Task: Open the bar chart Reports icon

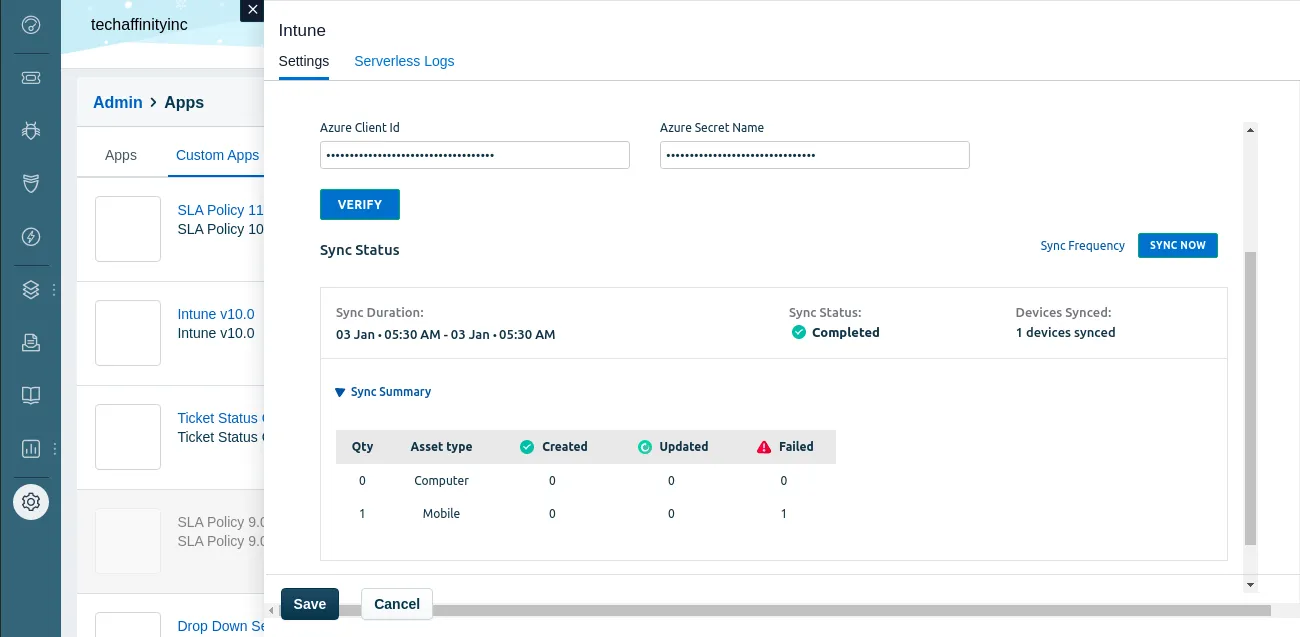Action: click(30, 448)
